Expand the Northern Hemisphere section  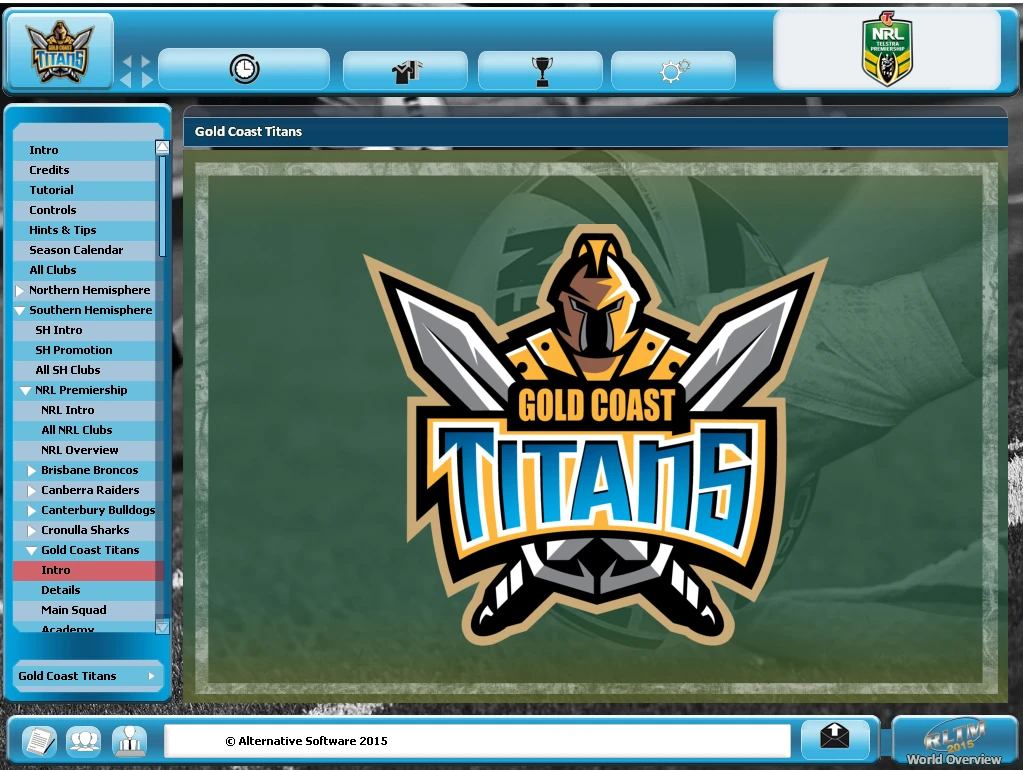tap(20, 290)
